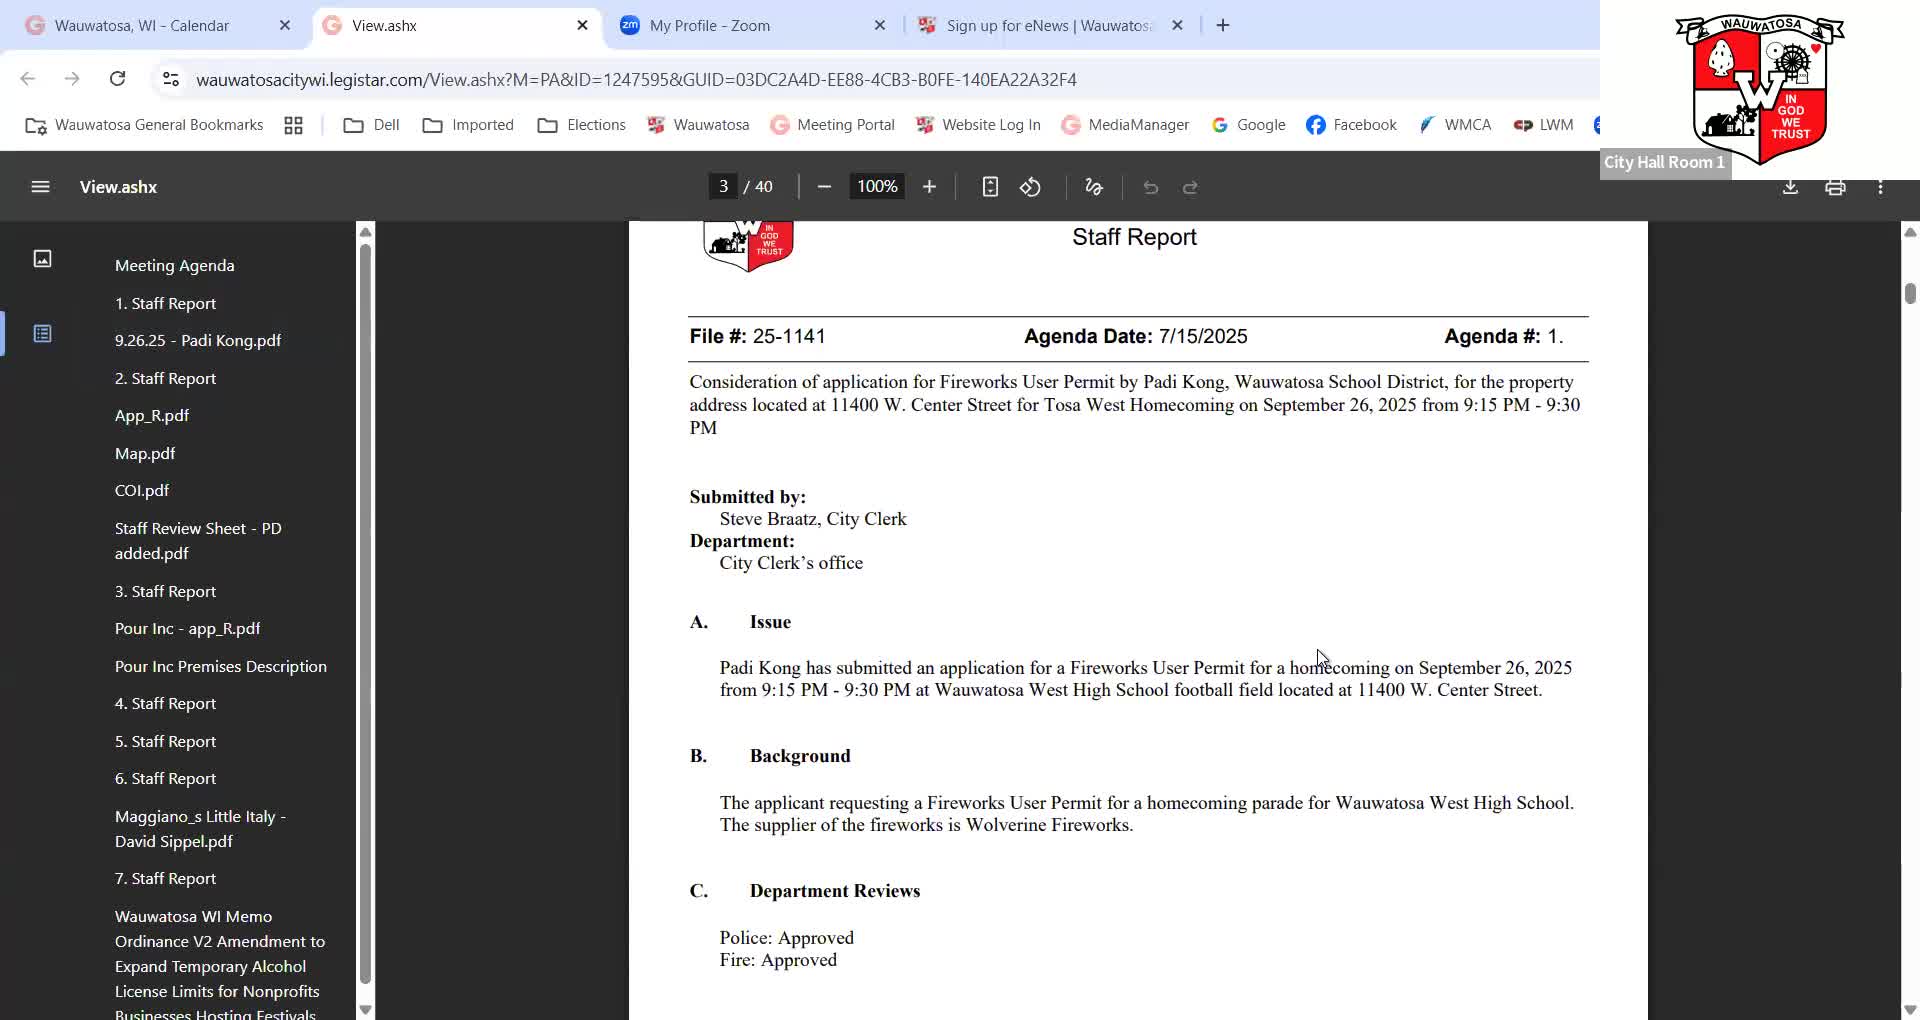Click the fit to page icon
Screen dimensions: 1920x1020
pyautogui.click(x=990, y=187)
